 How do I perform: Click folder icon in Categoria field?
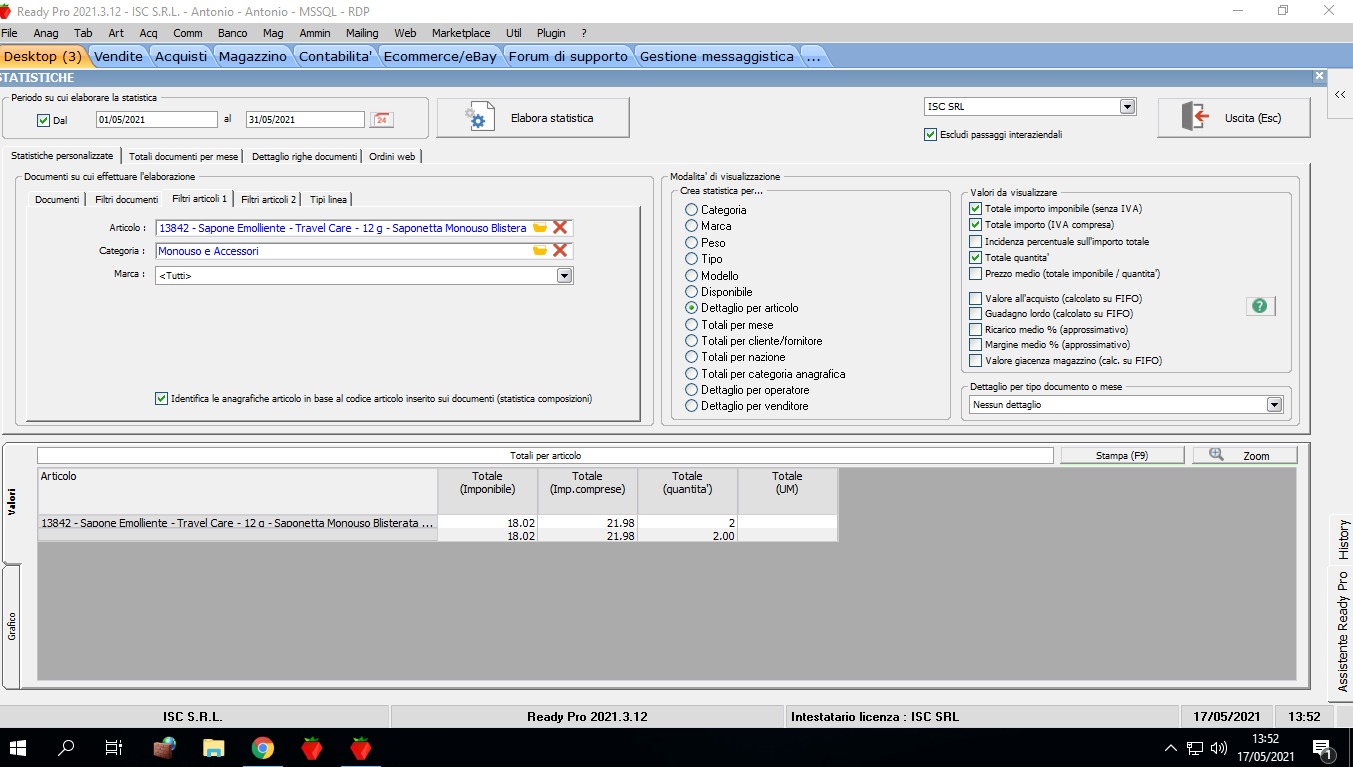540,251
